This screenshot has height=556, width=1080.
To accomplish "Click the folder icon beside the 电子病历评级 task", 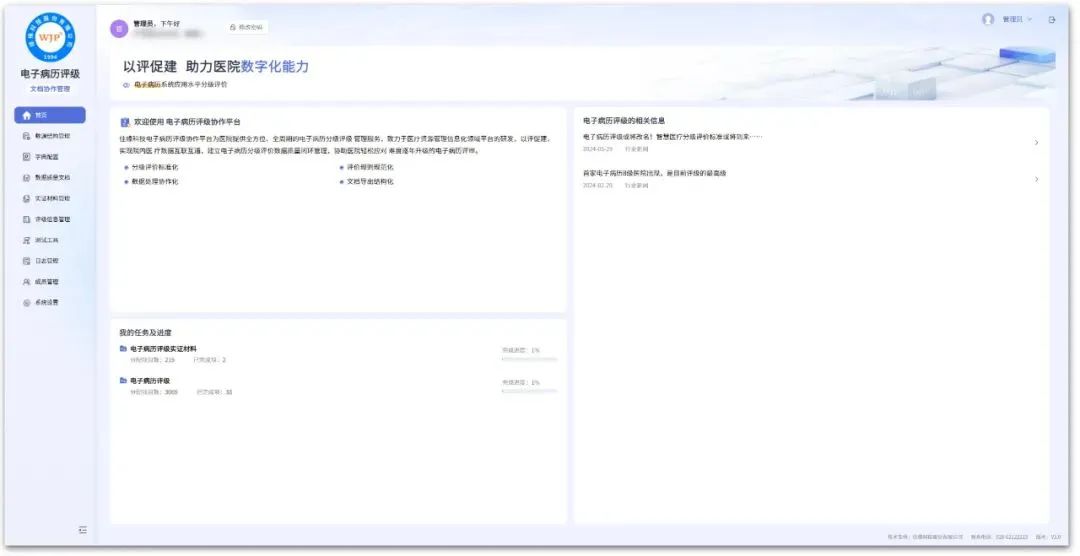I will pyautogui.click(x=123, y=380).
